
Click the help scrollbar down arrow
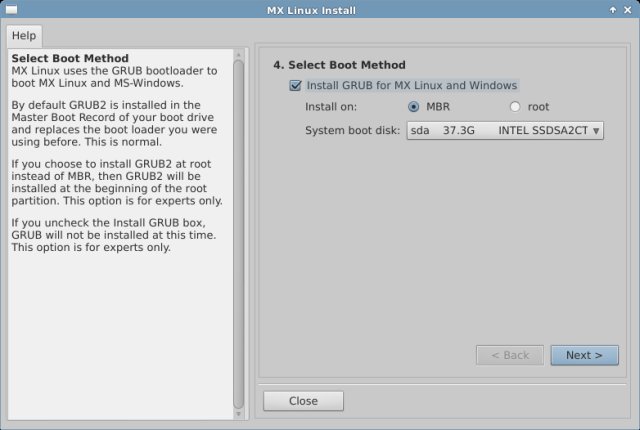pyautogui.click(x=239, y=414)
